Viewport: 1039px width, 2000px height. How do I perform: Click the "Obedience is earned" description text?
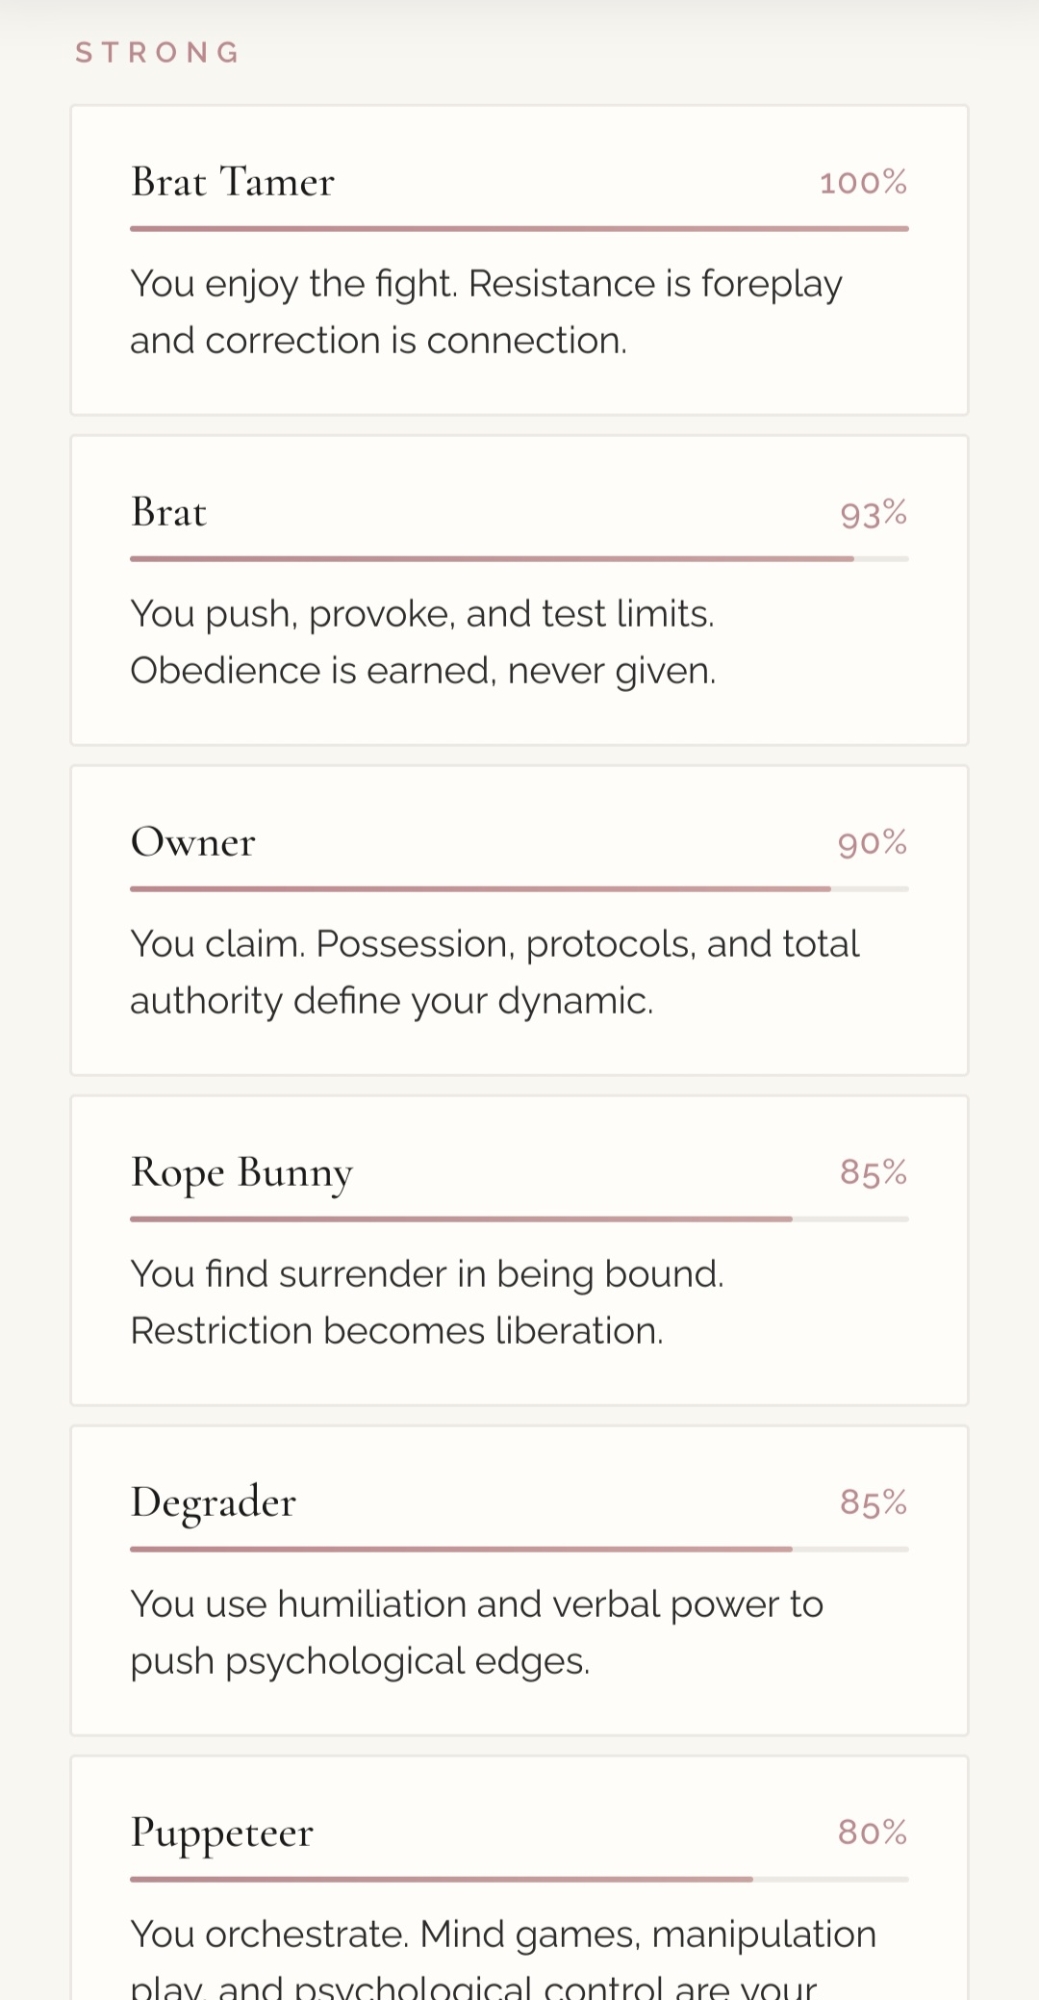[x=423, y=671]
